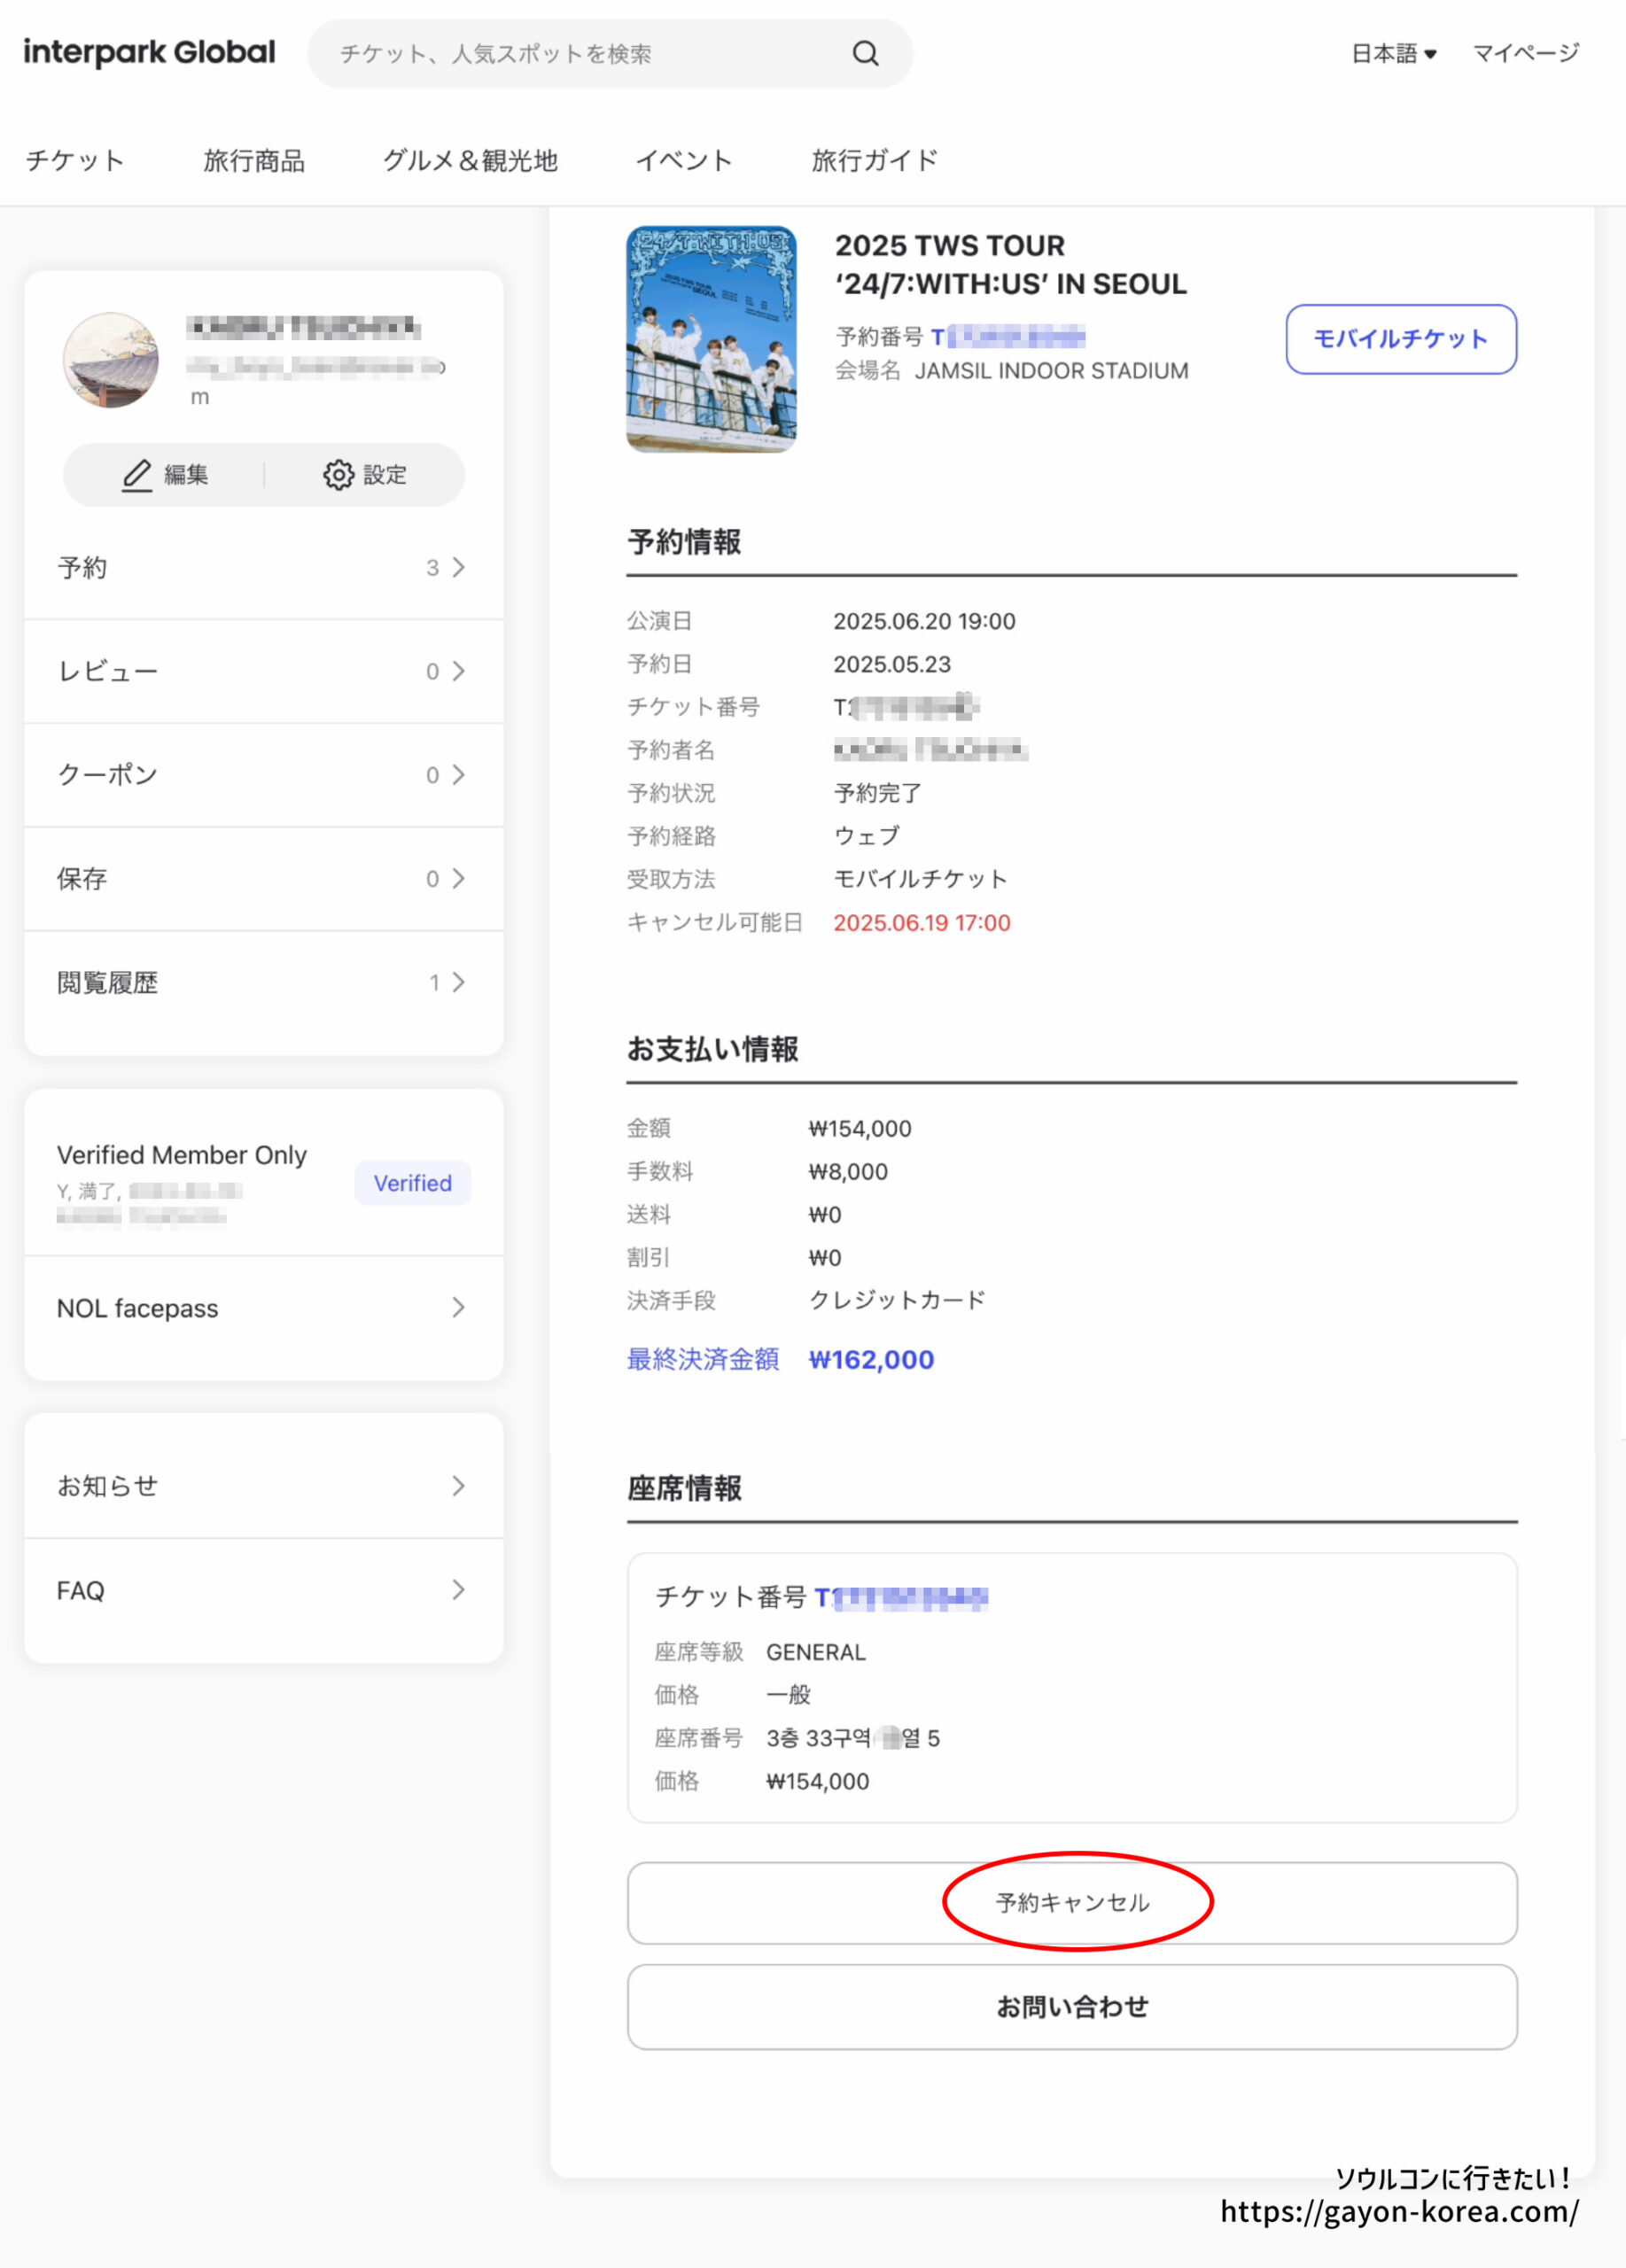
Task: Click the レビュー label in sidebar
Action: (108, 671)
